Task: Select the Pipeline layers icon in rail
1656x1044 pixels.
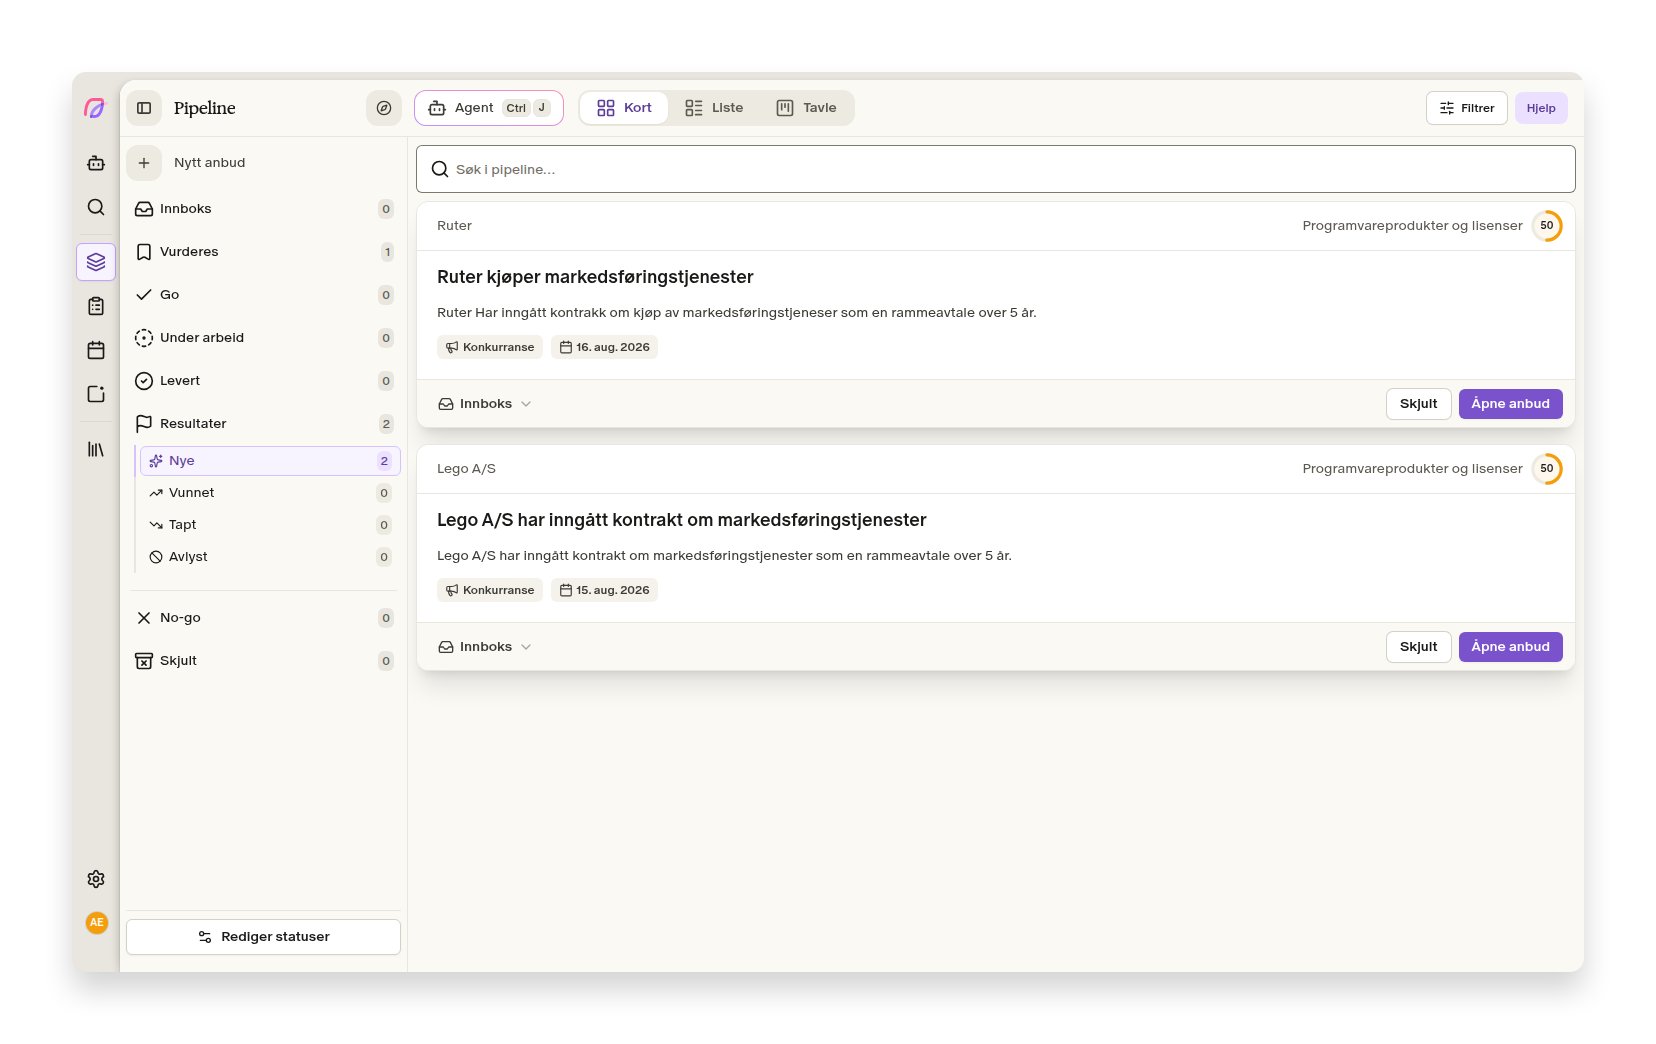Action: click(x=96, y=262)
